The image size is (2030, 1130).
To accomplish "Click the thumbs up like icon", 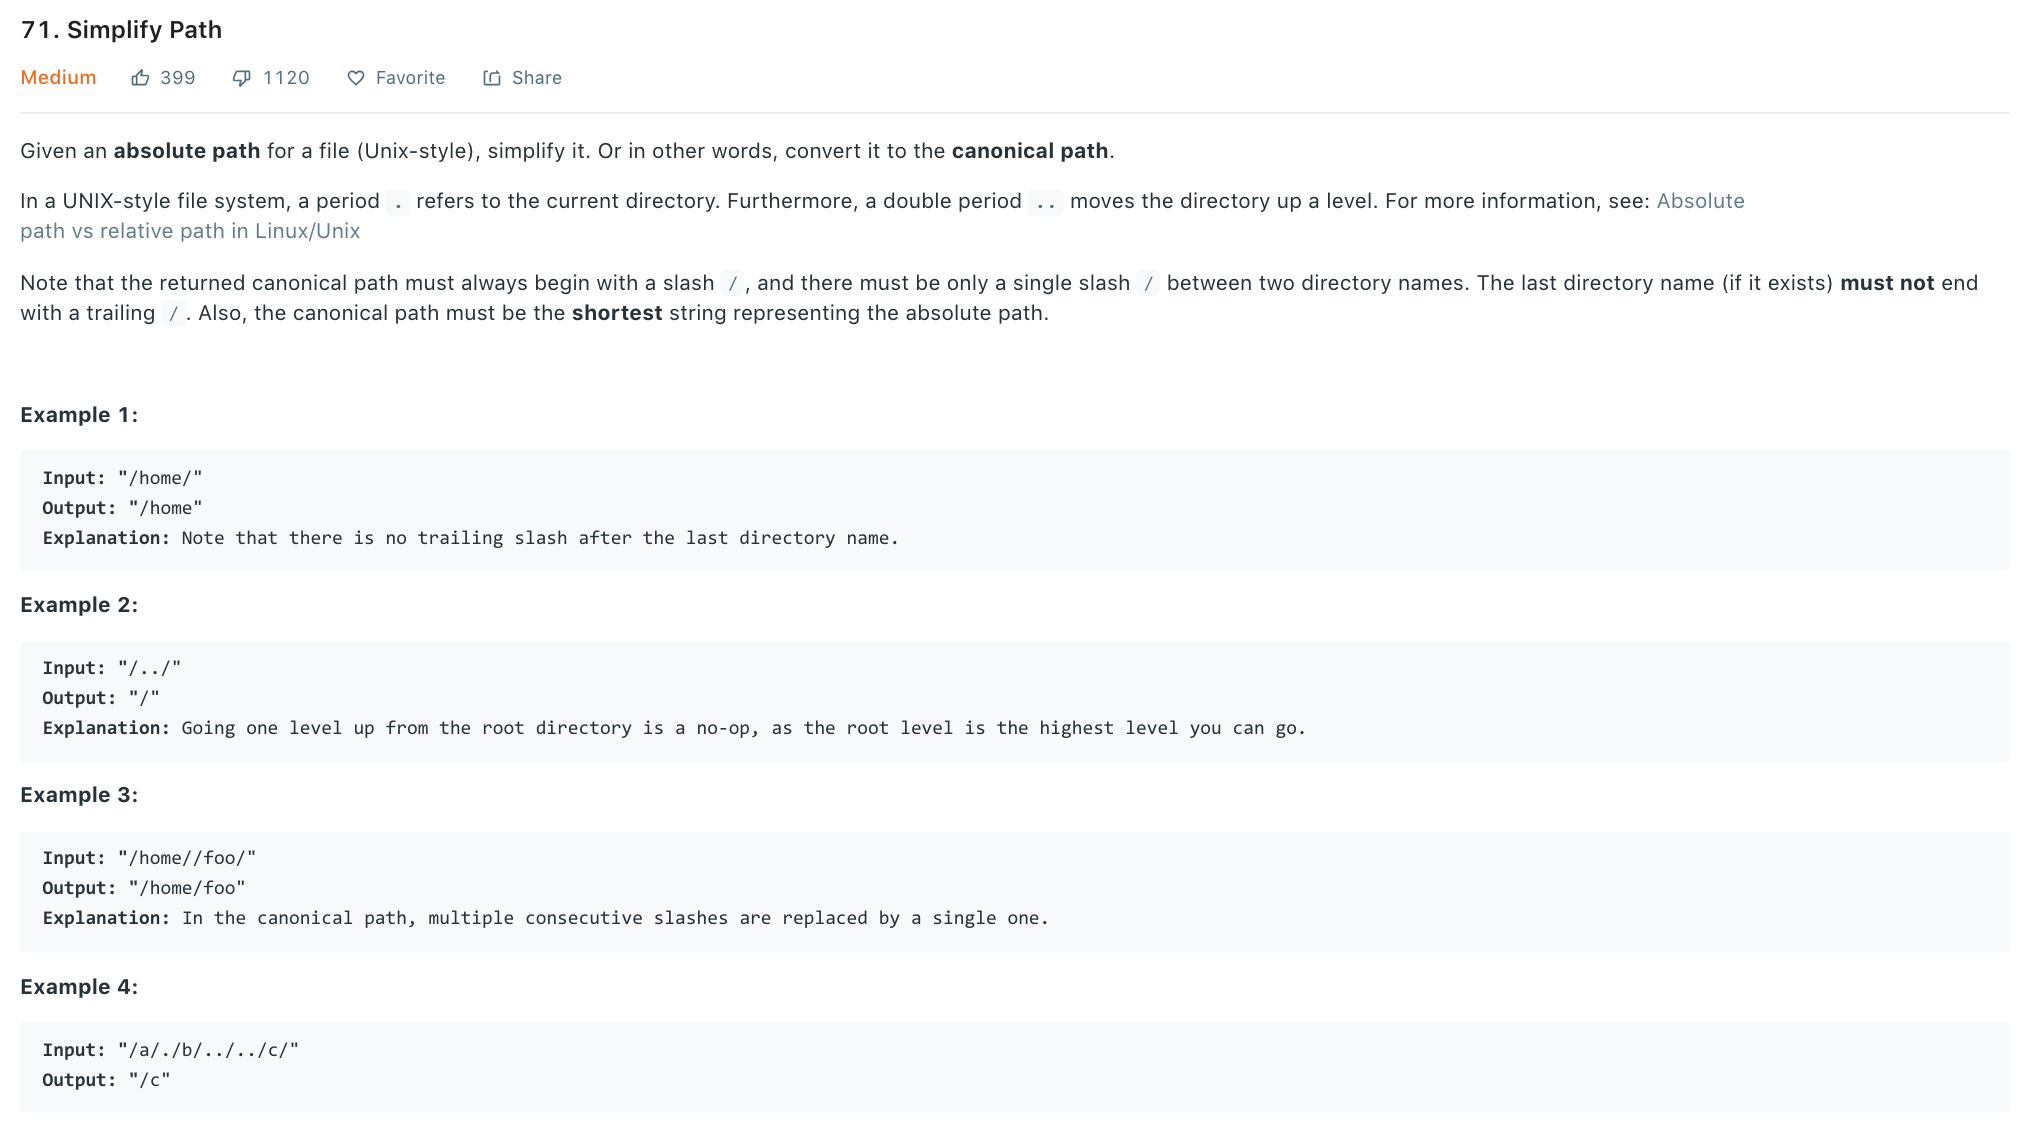I will pyautogui.click(x=140, y=78).
